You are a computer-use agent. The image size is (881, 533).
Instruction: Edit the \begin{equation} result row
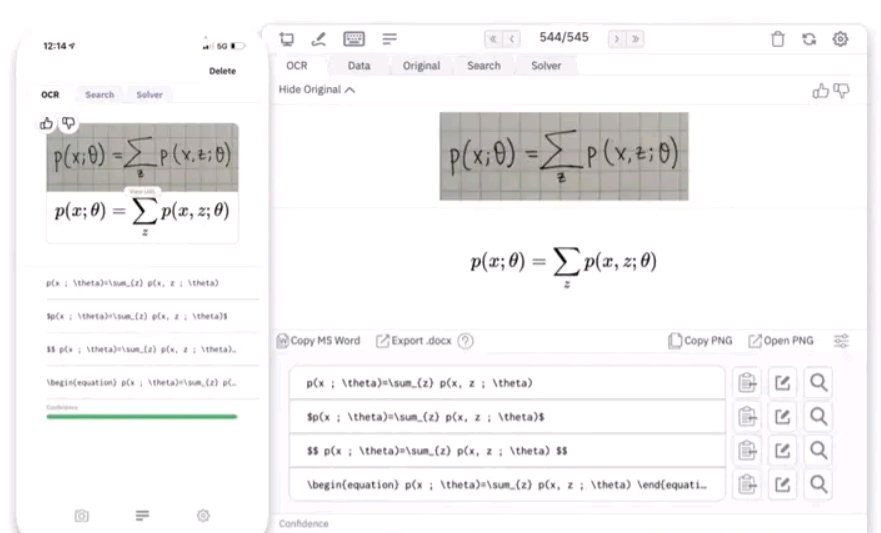click(x=782, y=484)
